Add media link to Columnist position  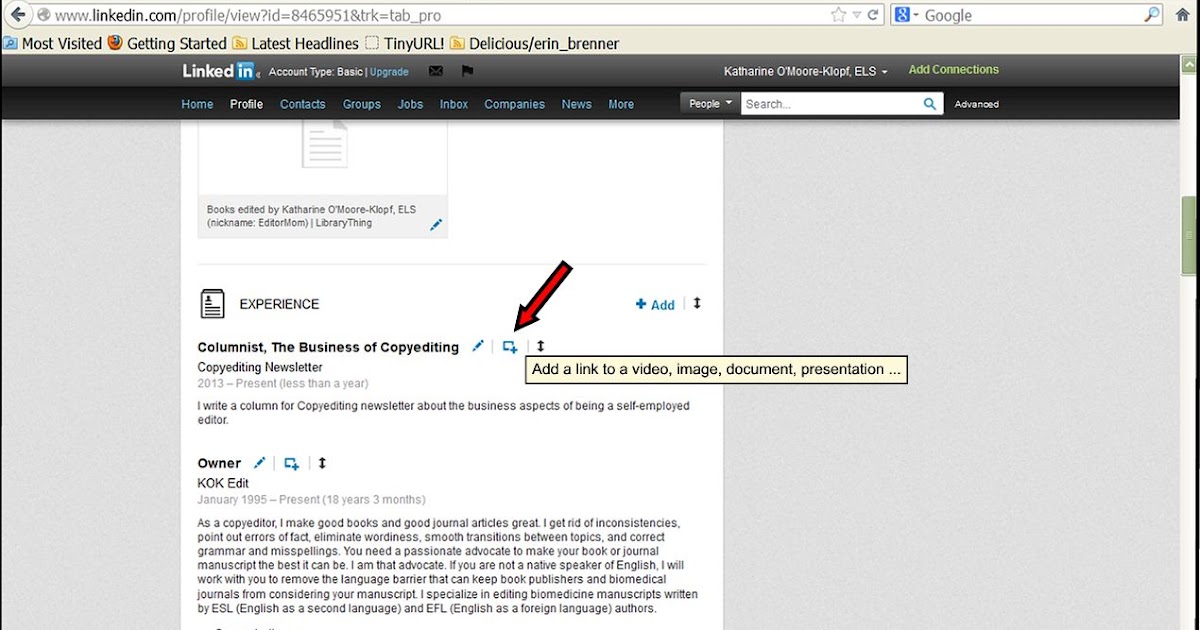point(510,347)
